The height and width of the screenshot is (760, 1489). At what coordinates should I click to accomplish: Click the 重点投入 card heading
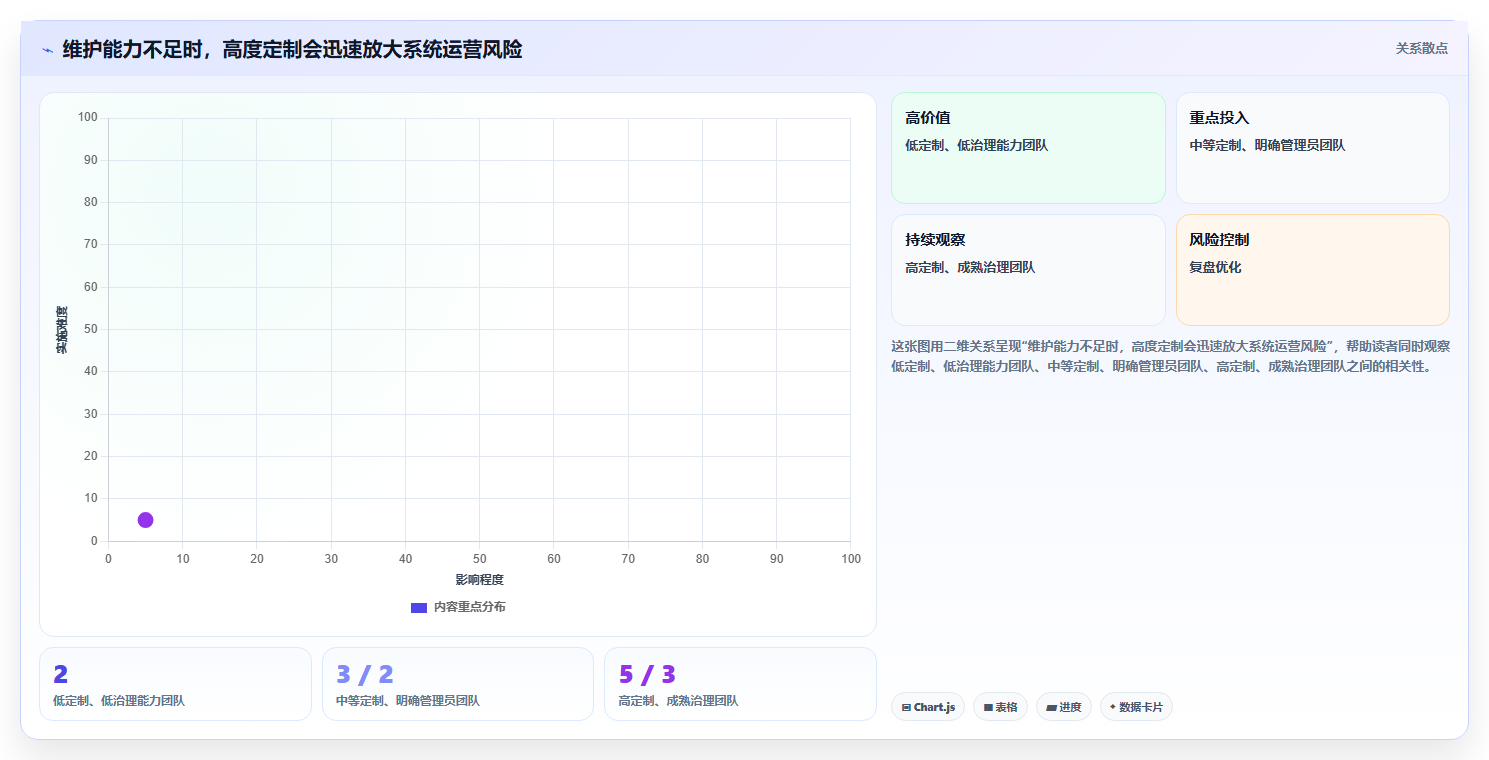click(x=1219, y=118)
